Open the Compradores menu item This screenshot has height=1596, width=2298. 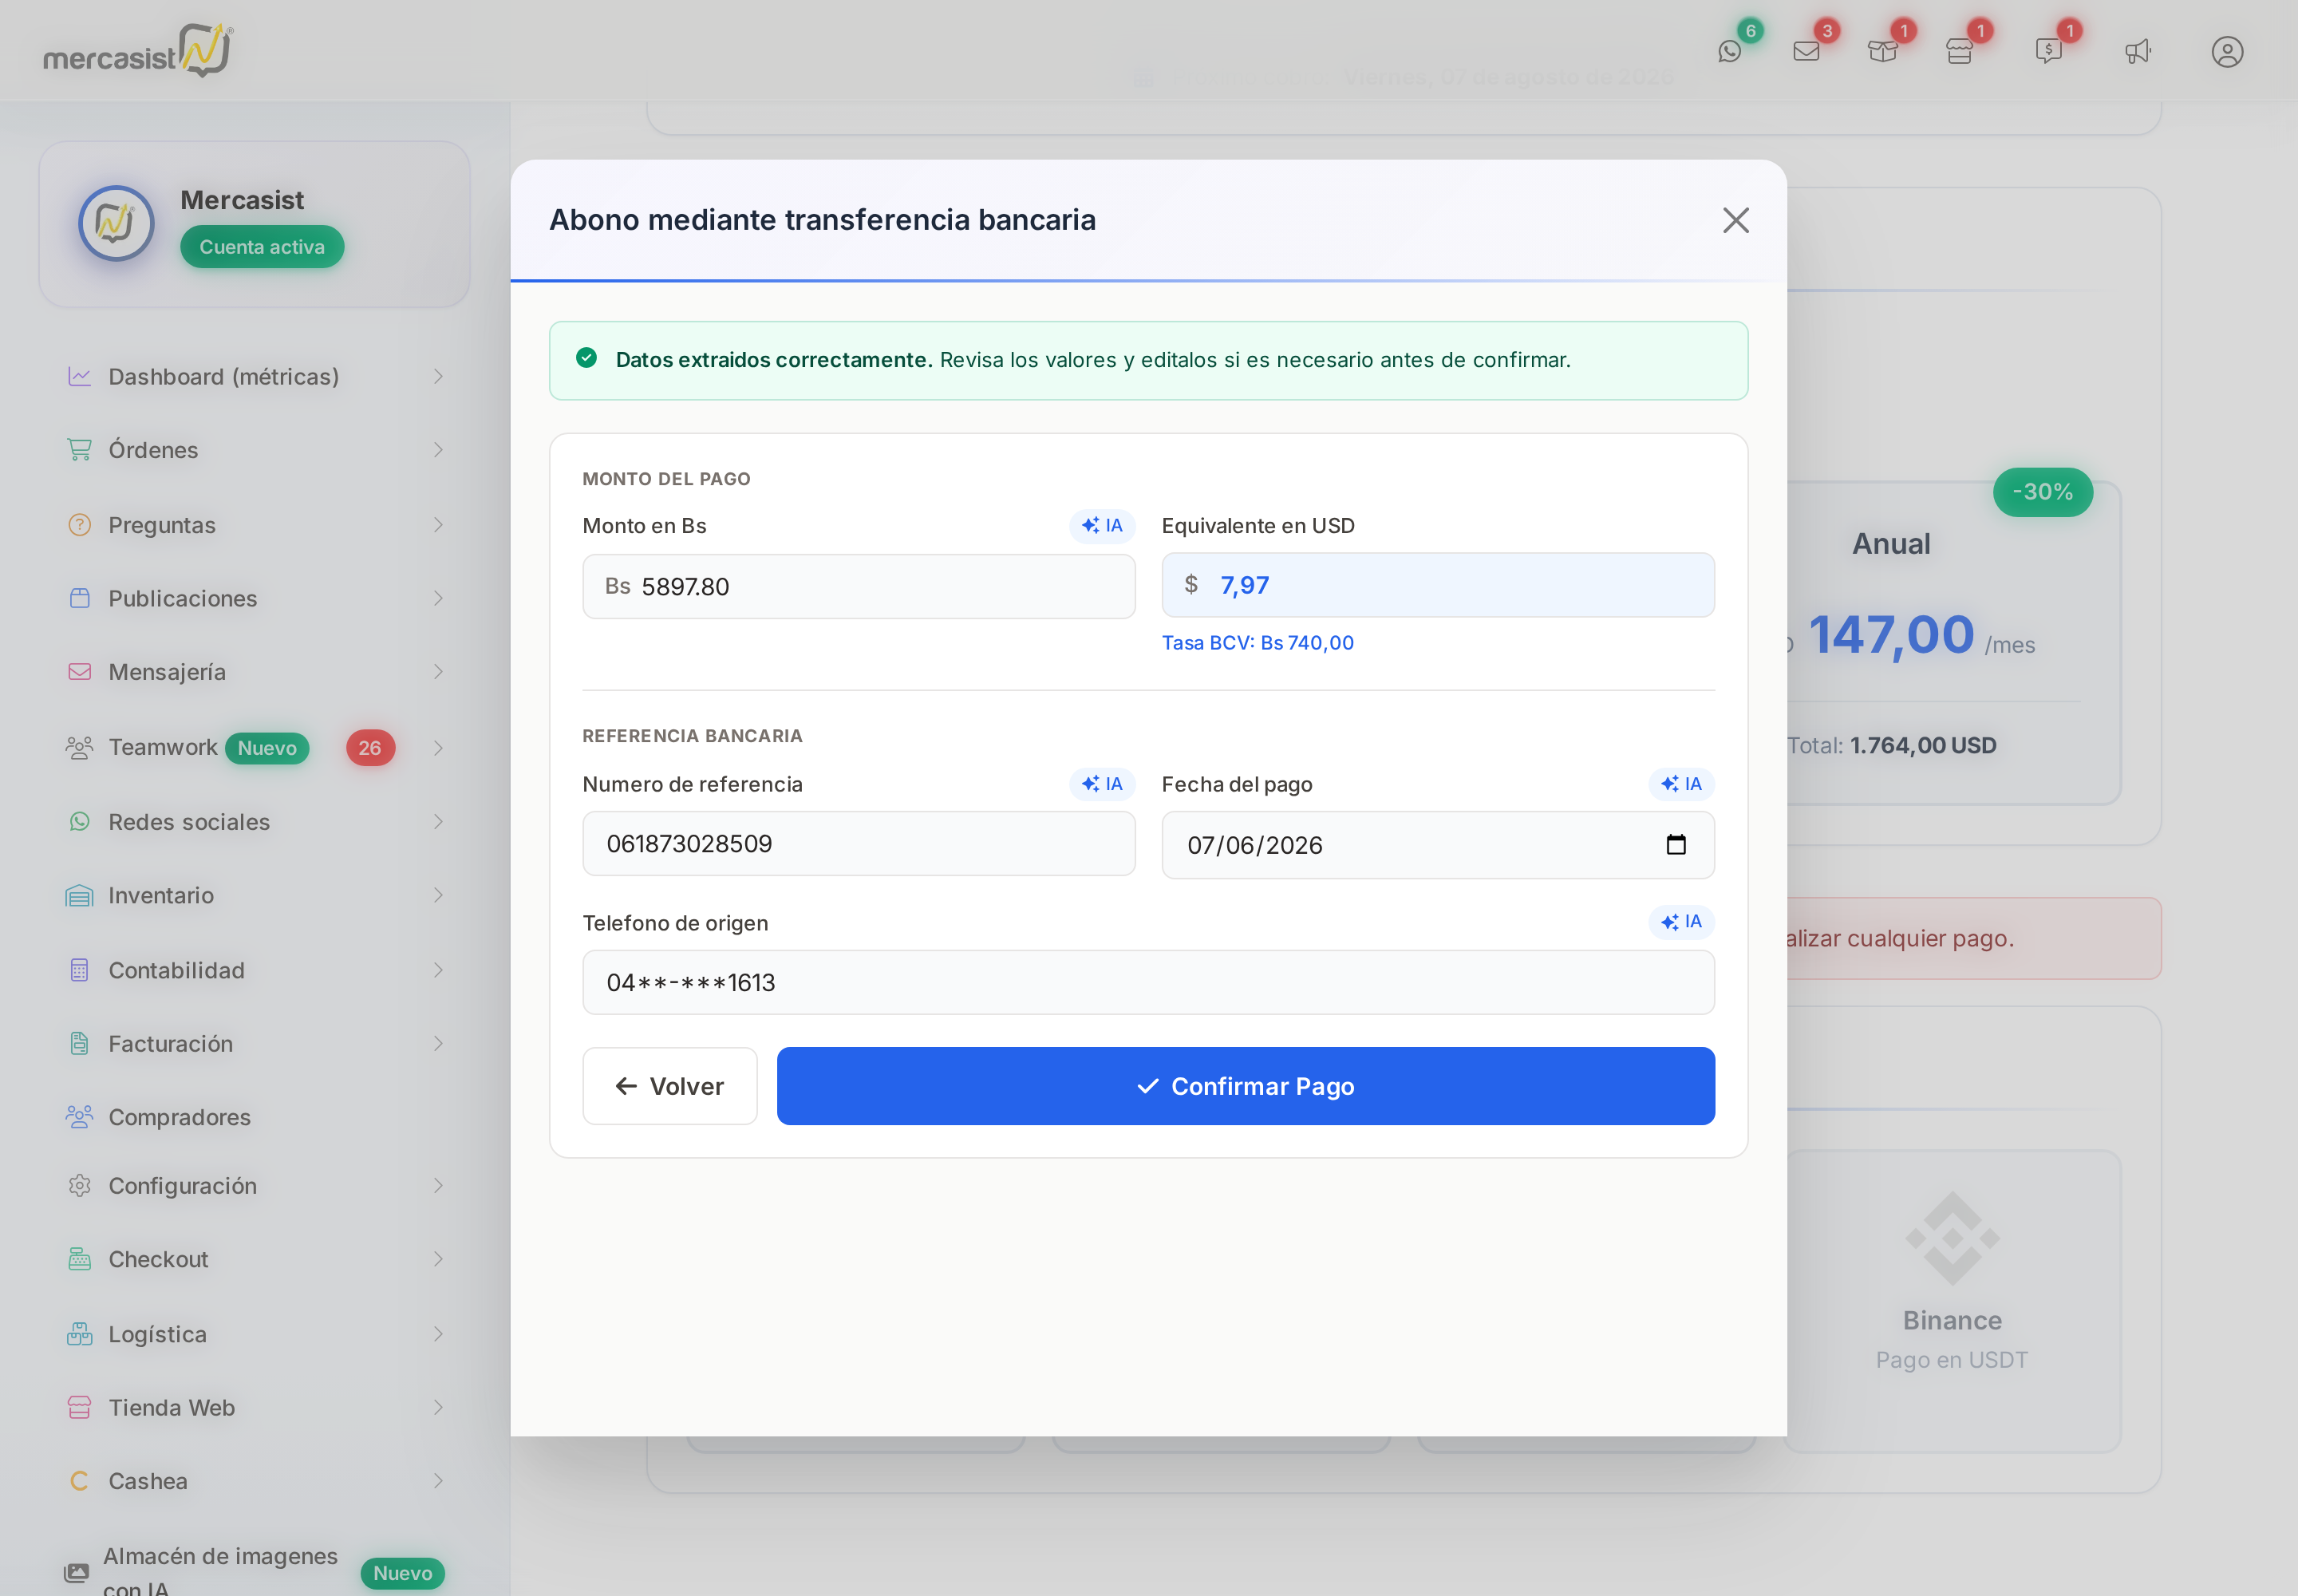254,1117
